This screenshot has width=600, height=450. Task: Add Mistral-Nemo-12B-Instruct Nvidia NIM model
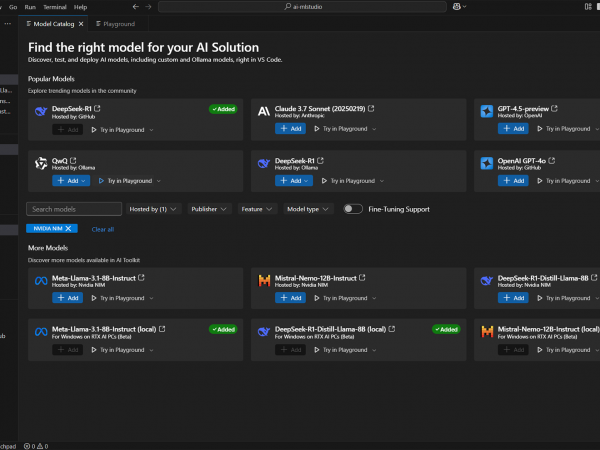coord(290,298)
